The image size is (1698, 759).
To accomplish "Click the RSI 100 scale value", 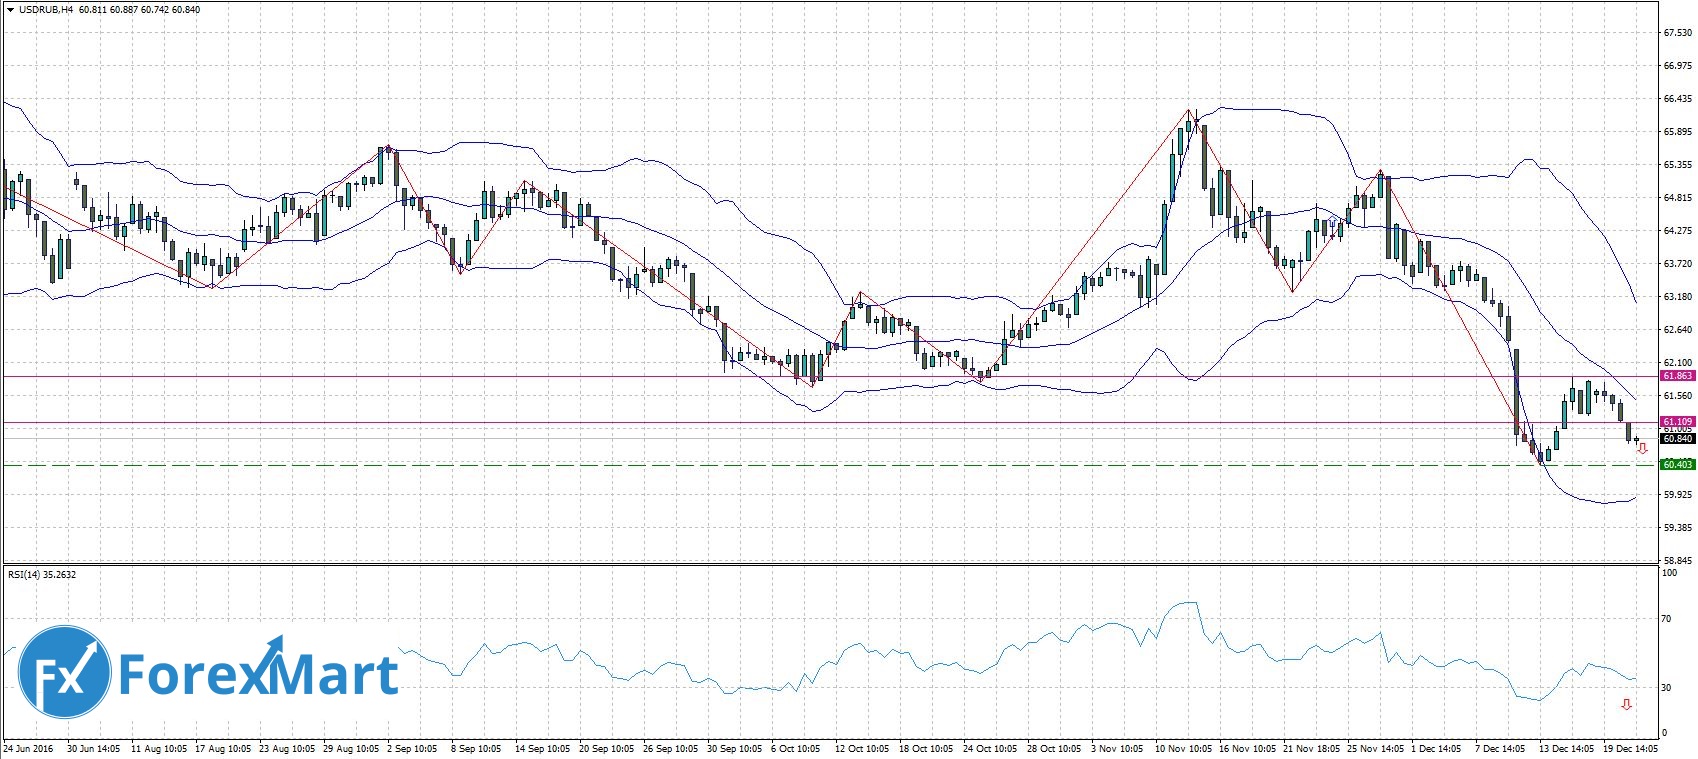I will (1669, 573).
